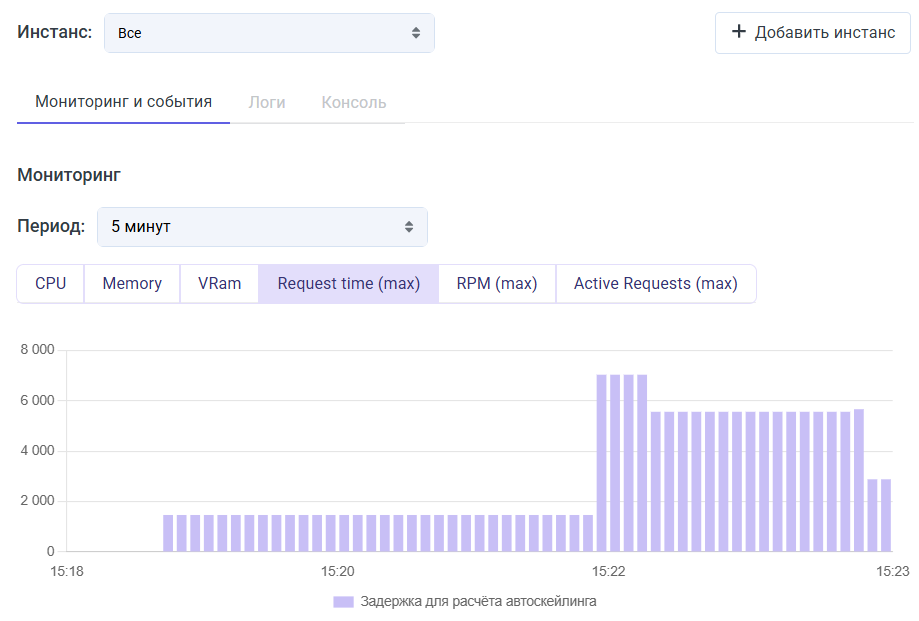The height and width of the screenshot is (621, 919).
Task: Expand the Период dropdown set to 5 минут
Action: [261, 227]
